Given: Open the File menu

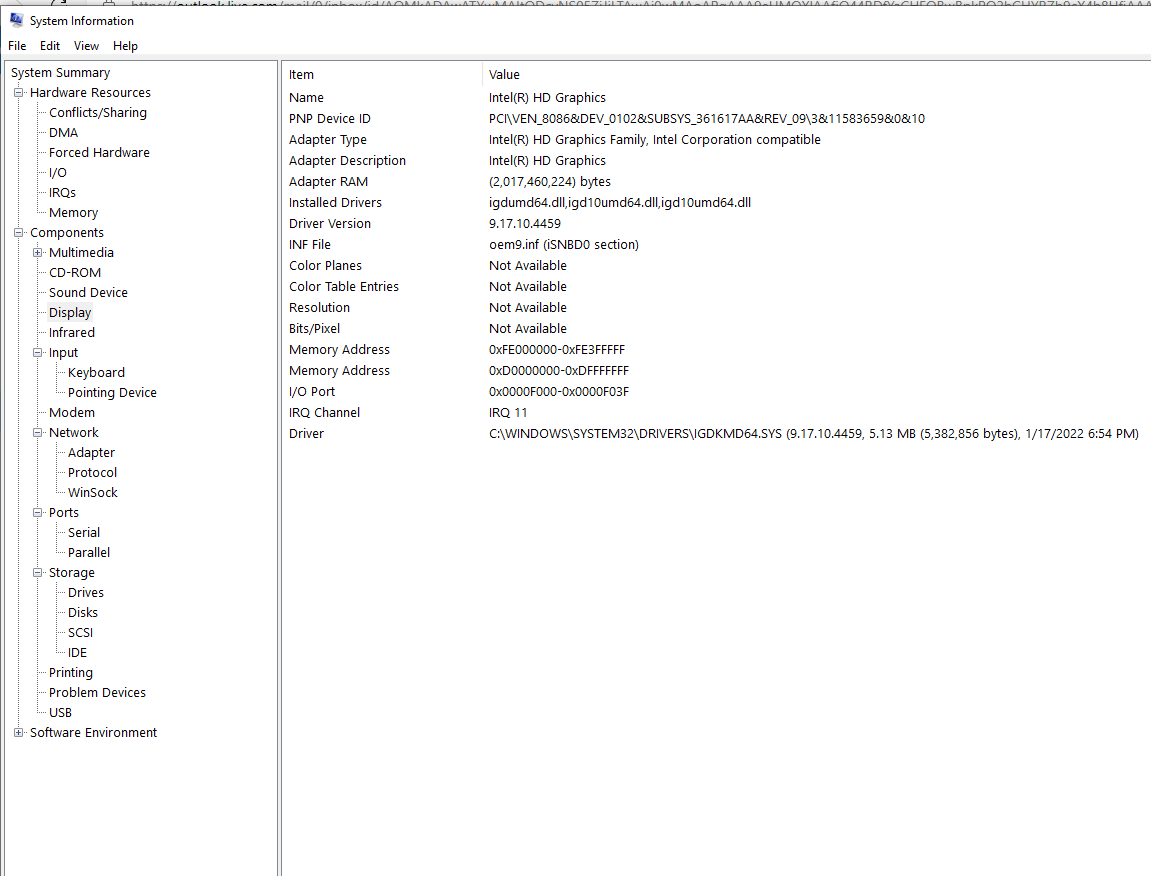Looking at the screenshot, I should point(17,46).
